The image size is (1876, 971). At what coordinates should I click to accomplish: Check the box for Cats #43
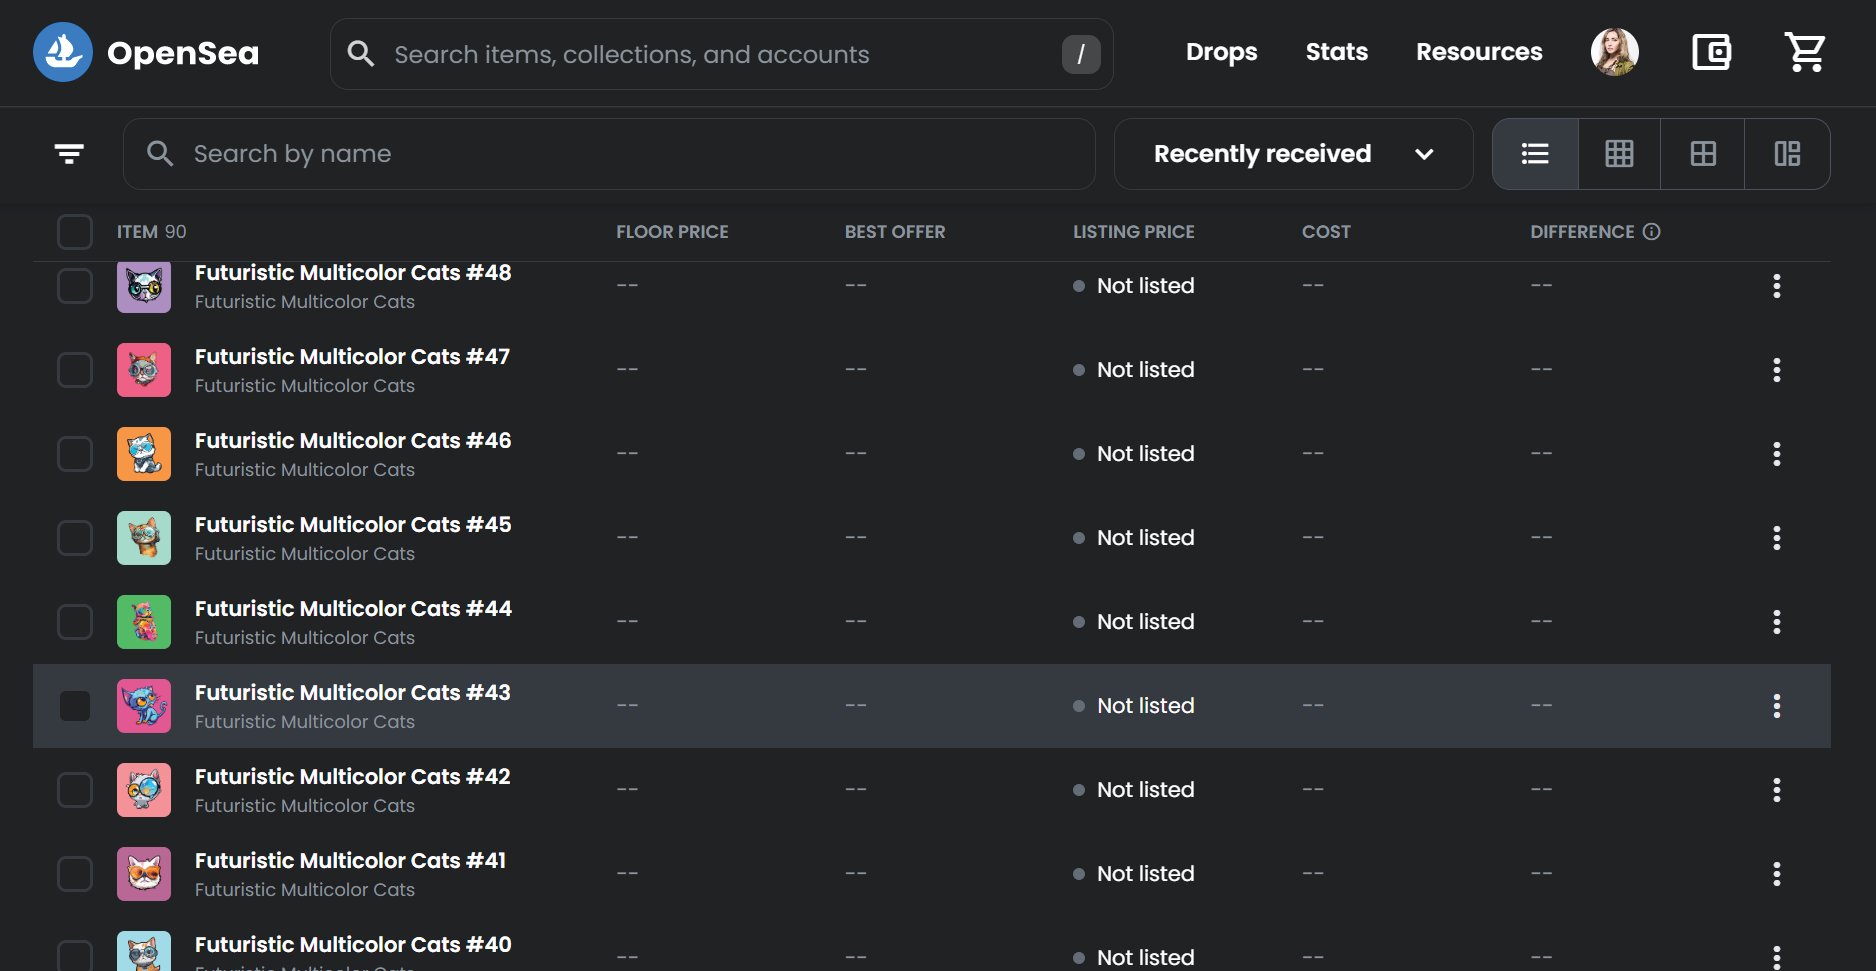click(75, 706)
